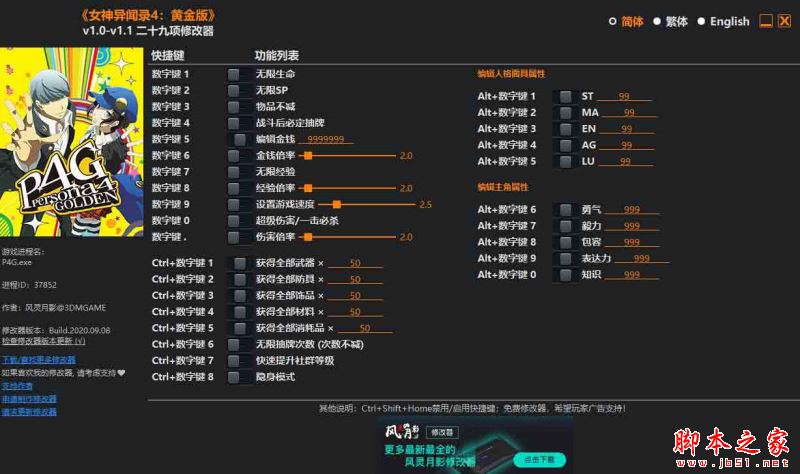Toggle the 毅力 attribute checkbox
Screen dimensions: 800x474
click(x=565, y=226)
